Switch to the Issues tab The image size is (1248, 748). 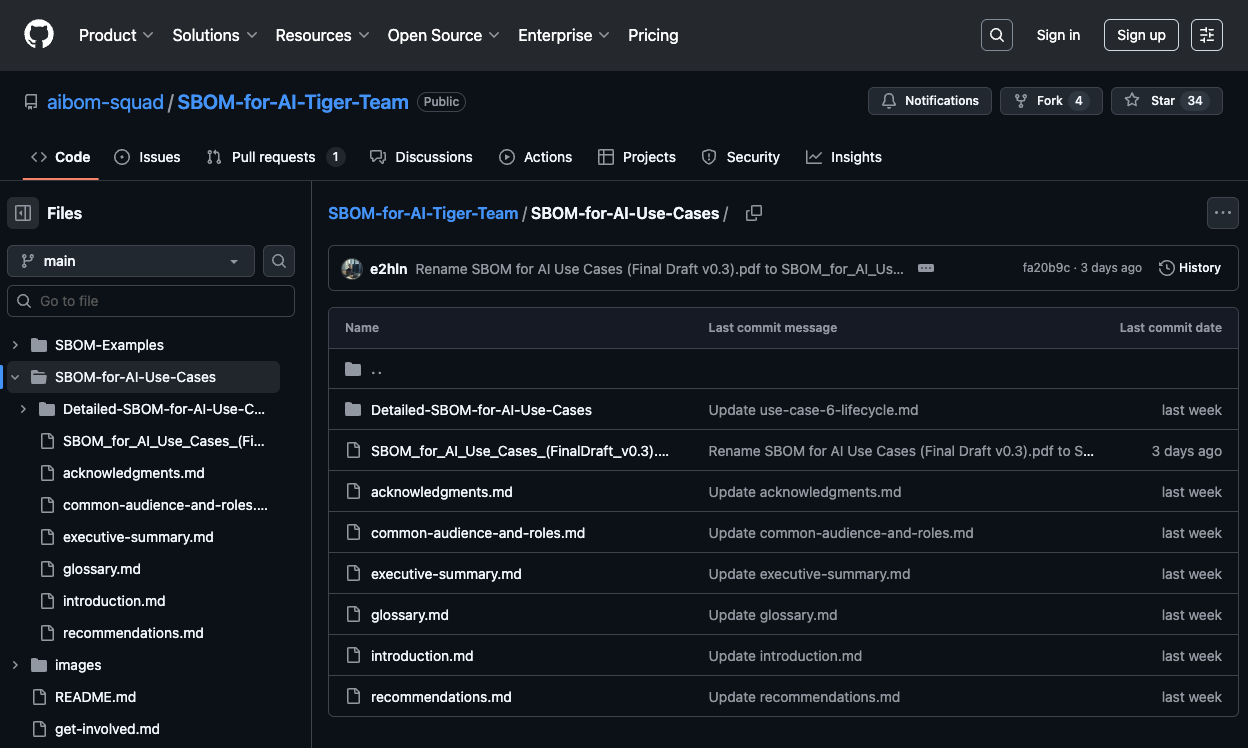tap(148, 157)
